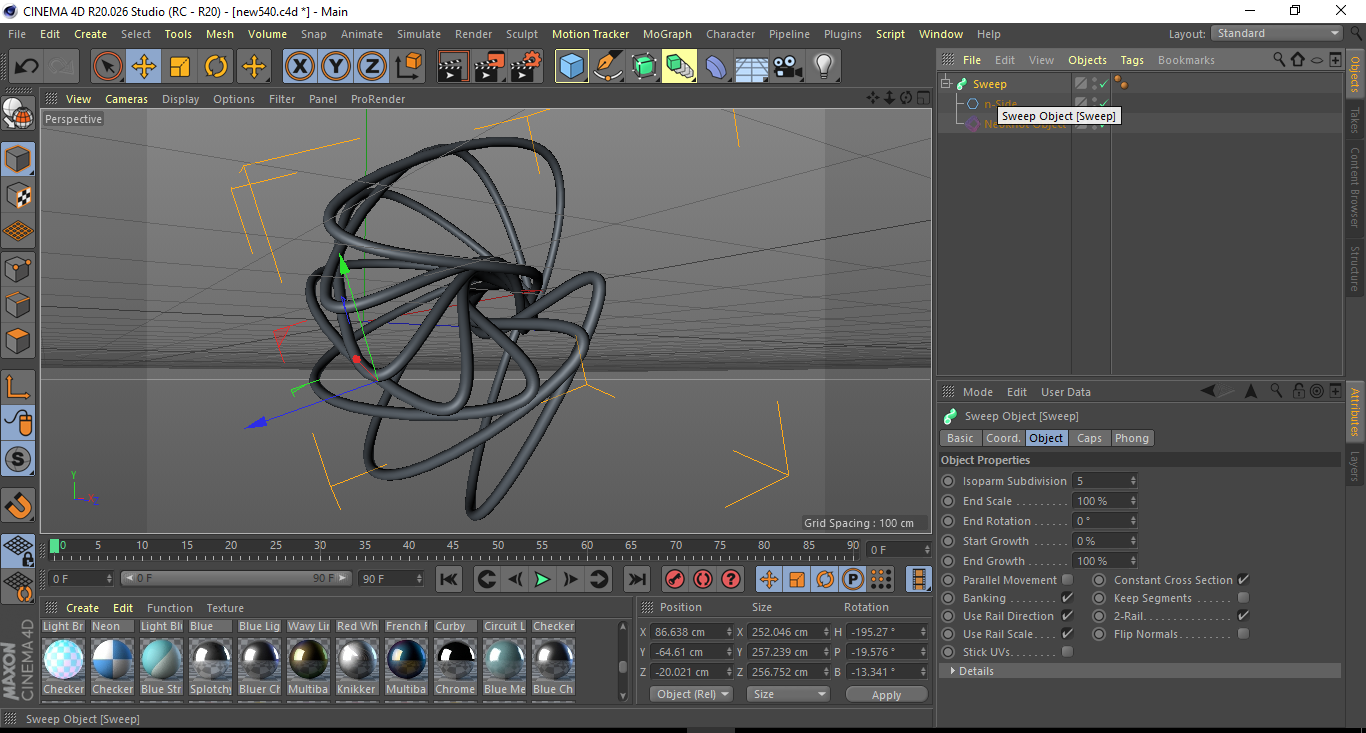Screen dimensions: 1366x733
Task: Switch to Texture mode icon
Action: [x=18, y=195]
